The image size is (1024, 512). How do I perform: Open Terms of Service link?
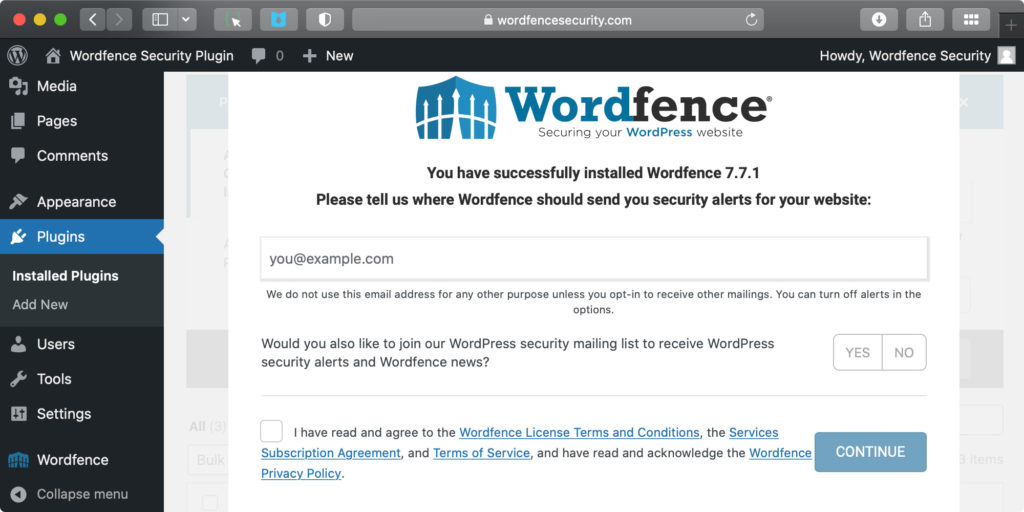pyautogui.click(x=481, y=453)
